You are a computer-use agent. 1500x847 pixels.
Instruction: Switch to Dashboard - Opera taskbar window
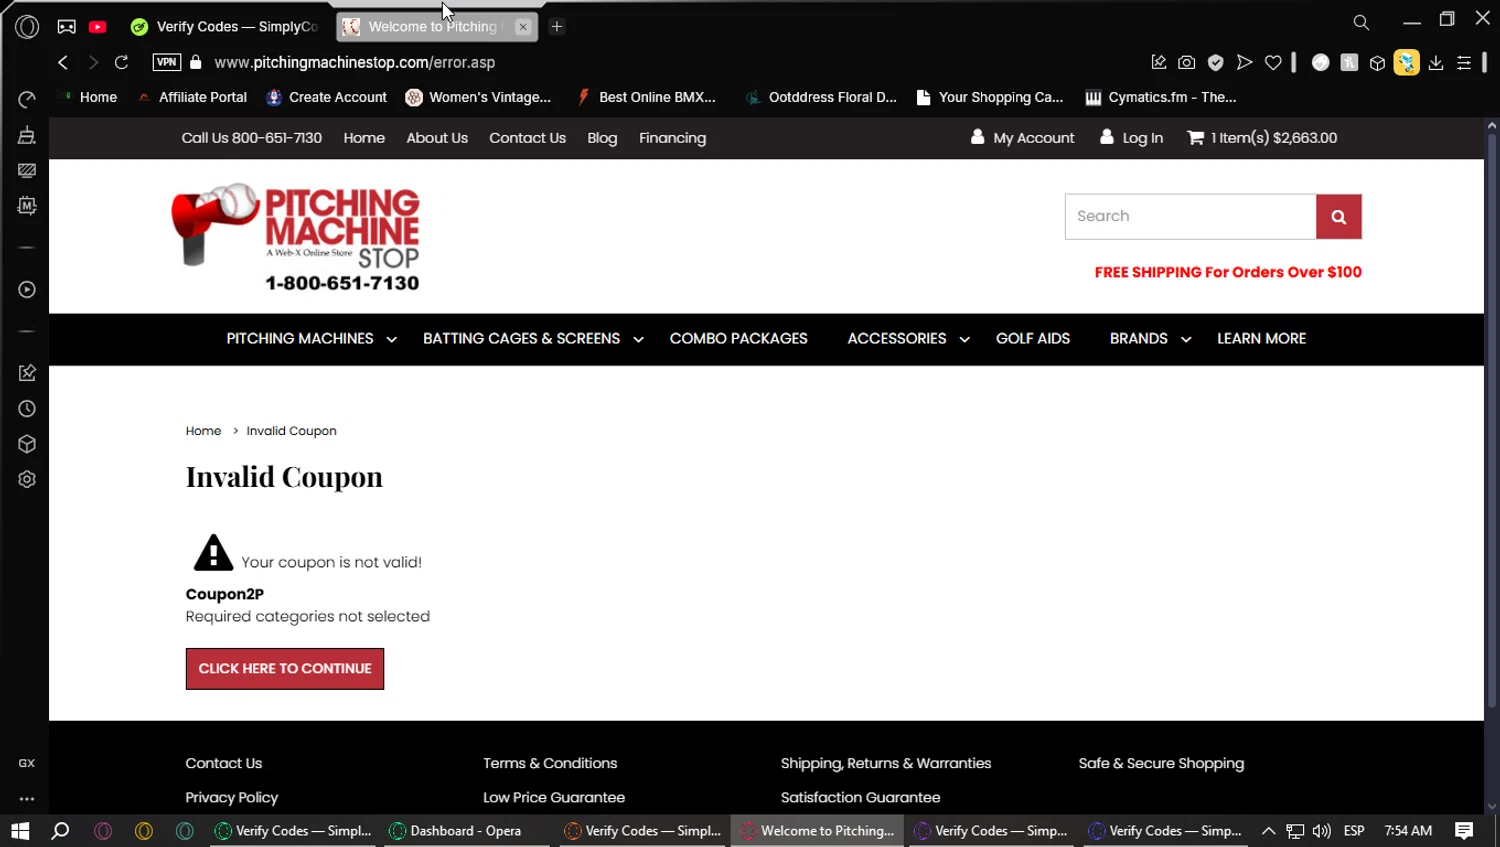point(467,831)
